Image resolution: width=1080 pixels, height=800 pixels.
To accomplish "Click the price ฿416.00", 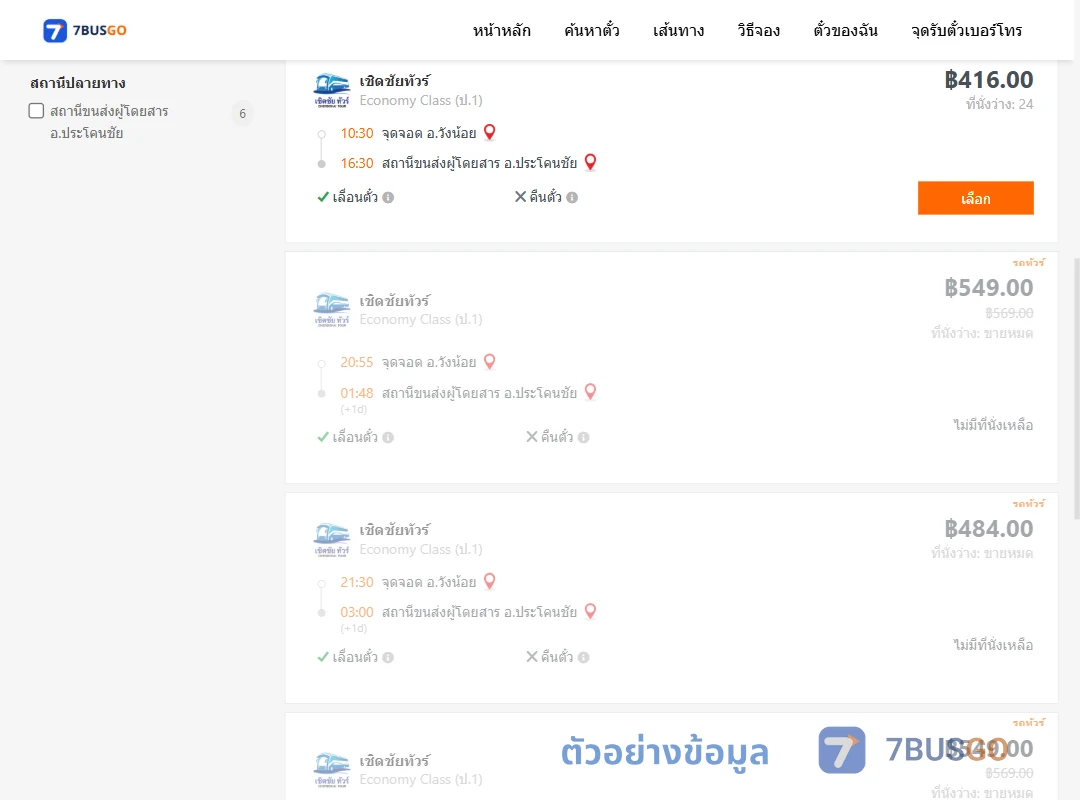I will [x=988, y=80].
